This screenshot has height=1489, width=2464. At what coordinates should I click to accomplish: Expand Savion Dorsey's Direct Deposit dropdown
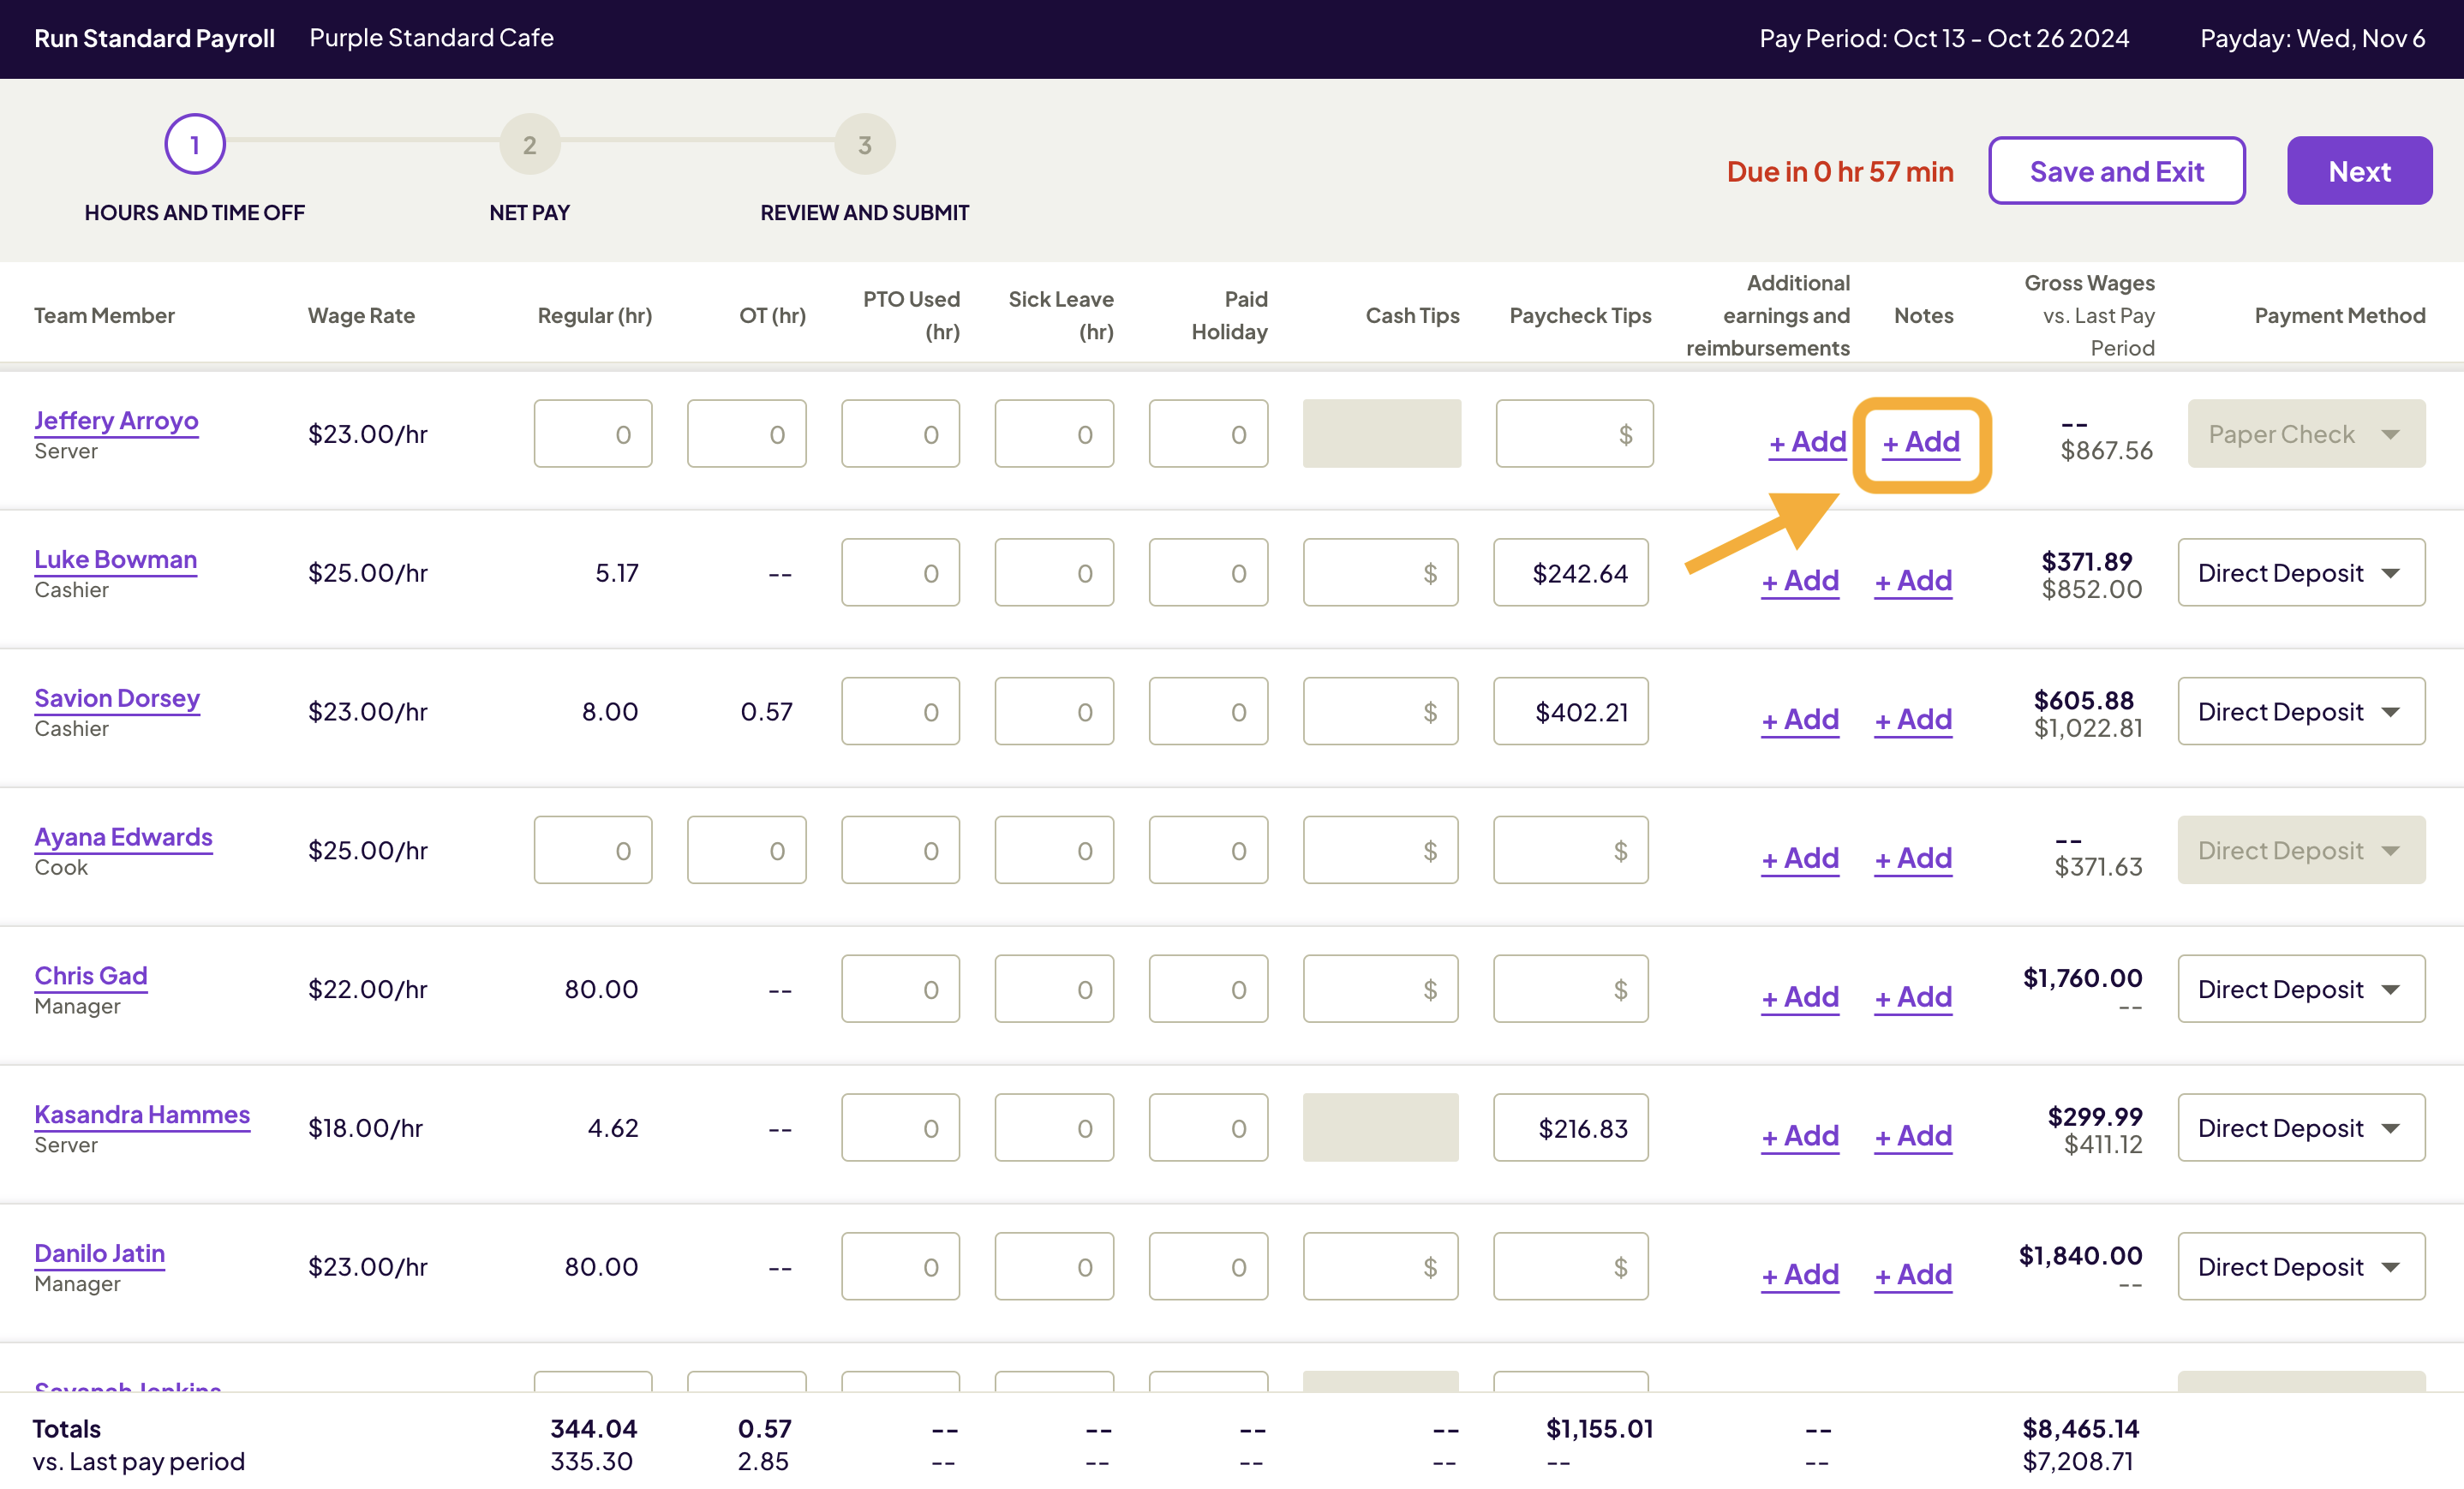click(2301, 712)
